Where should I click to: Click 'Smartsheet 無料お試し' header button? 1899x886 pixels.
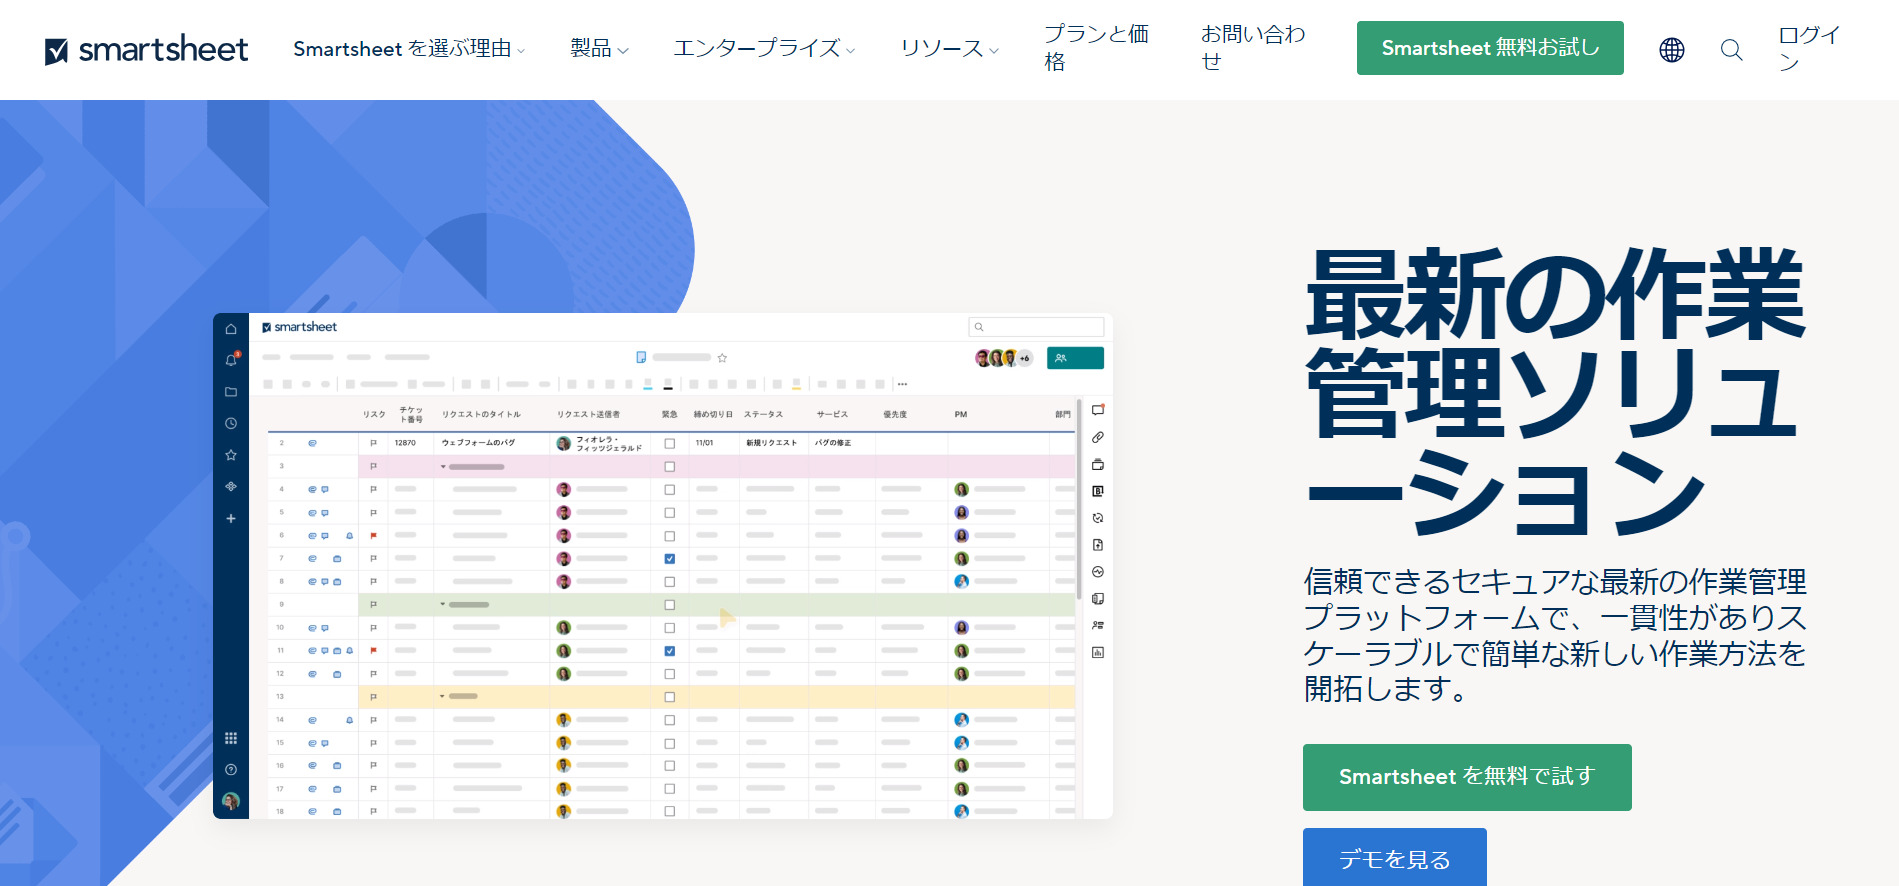coord(1490,48)
